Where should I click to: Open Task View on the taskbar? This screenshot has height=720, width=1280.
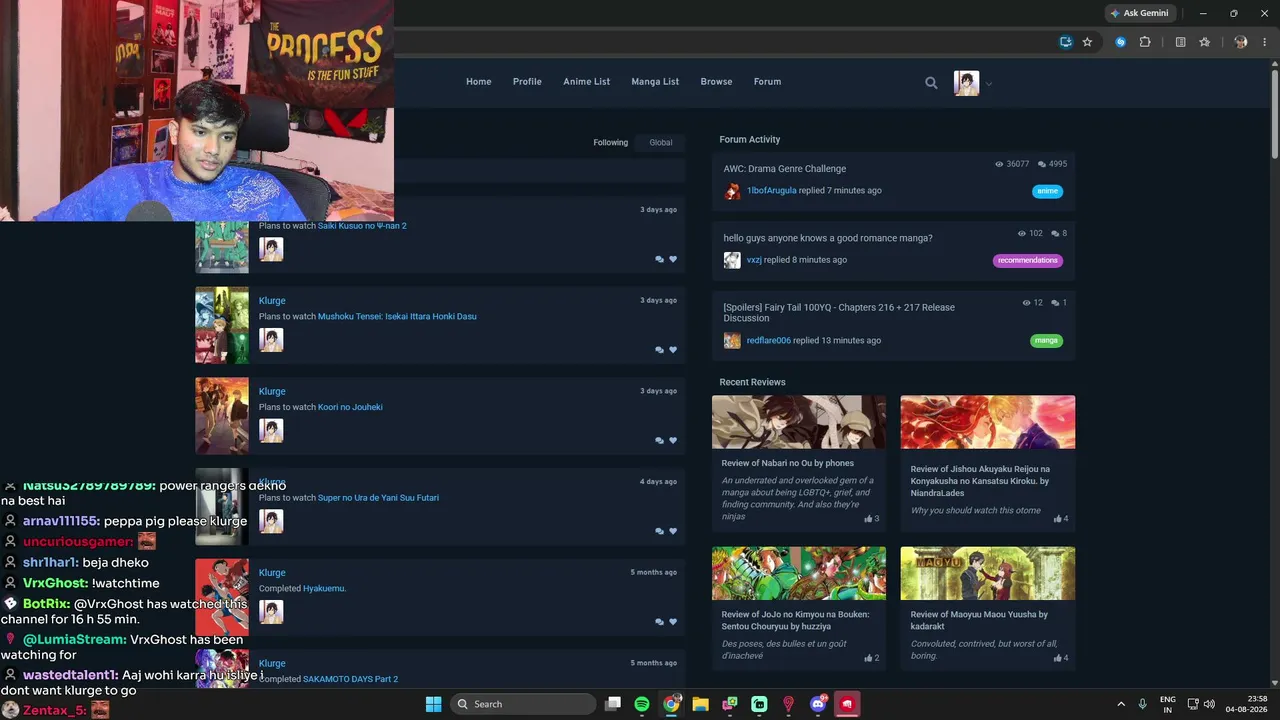613,704
